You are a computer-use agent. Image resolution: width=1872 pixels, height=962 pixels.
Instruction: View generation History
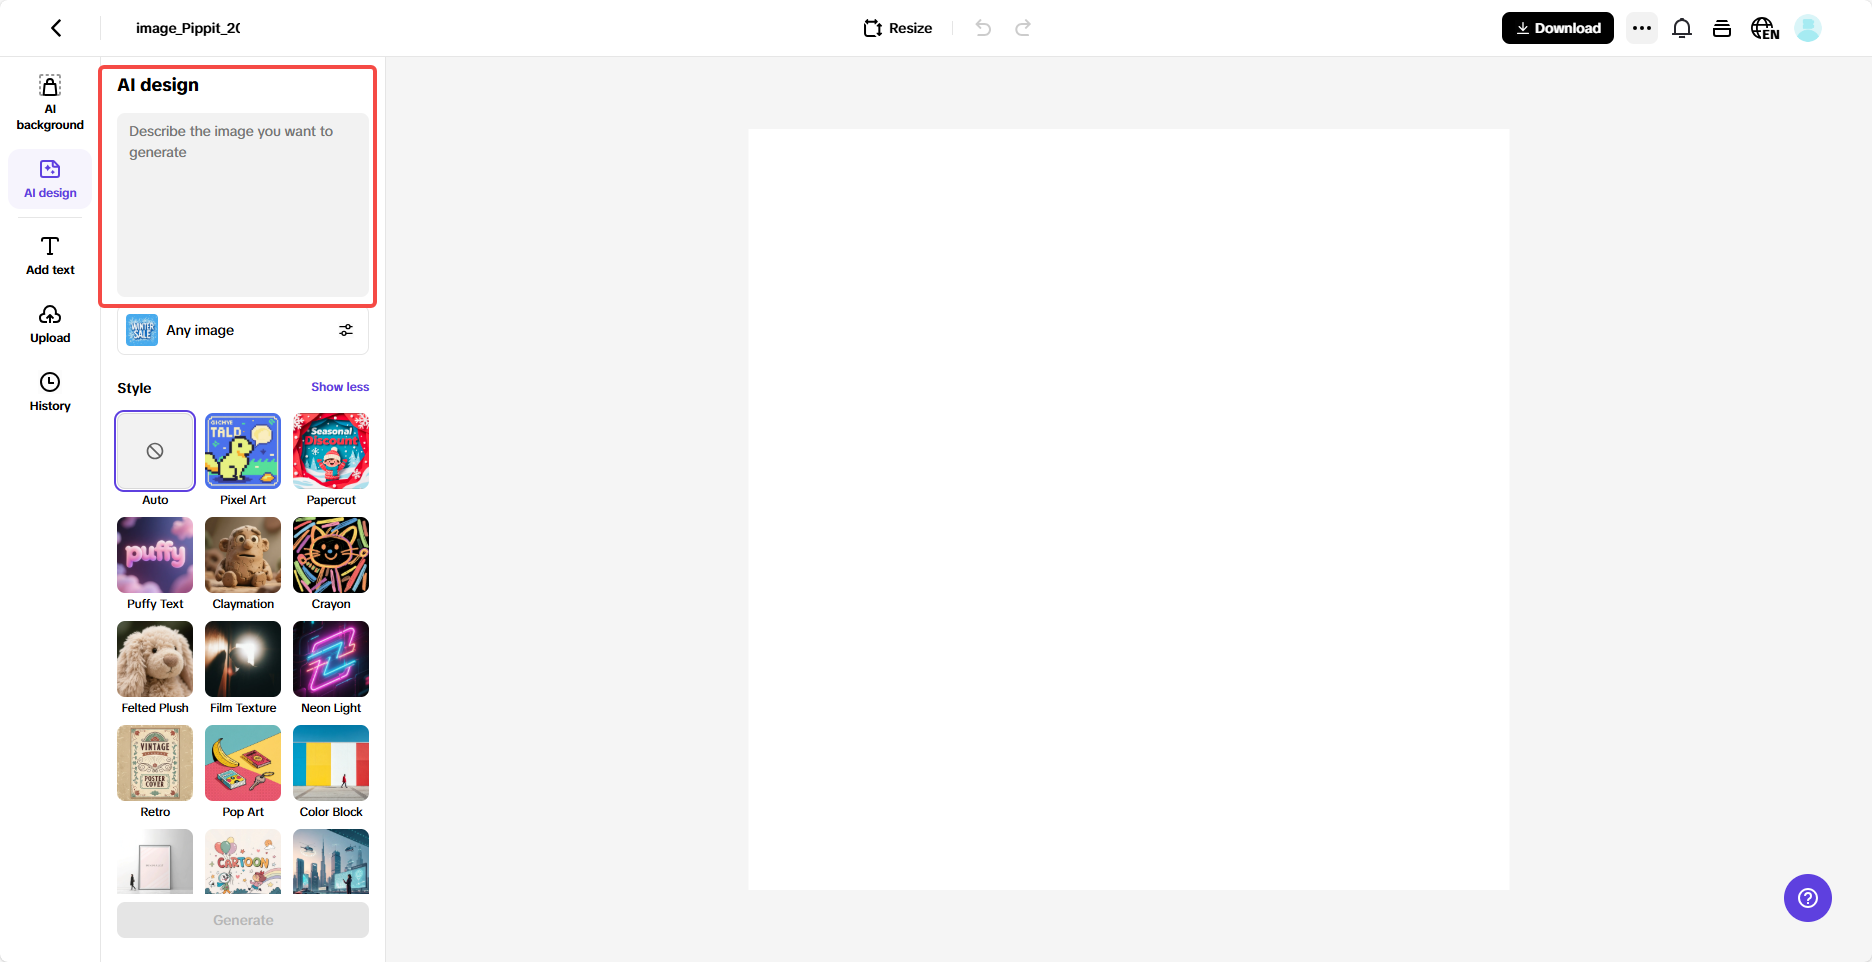(x=49, y=390)
